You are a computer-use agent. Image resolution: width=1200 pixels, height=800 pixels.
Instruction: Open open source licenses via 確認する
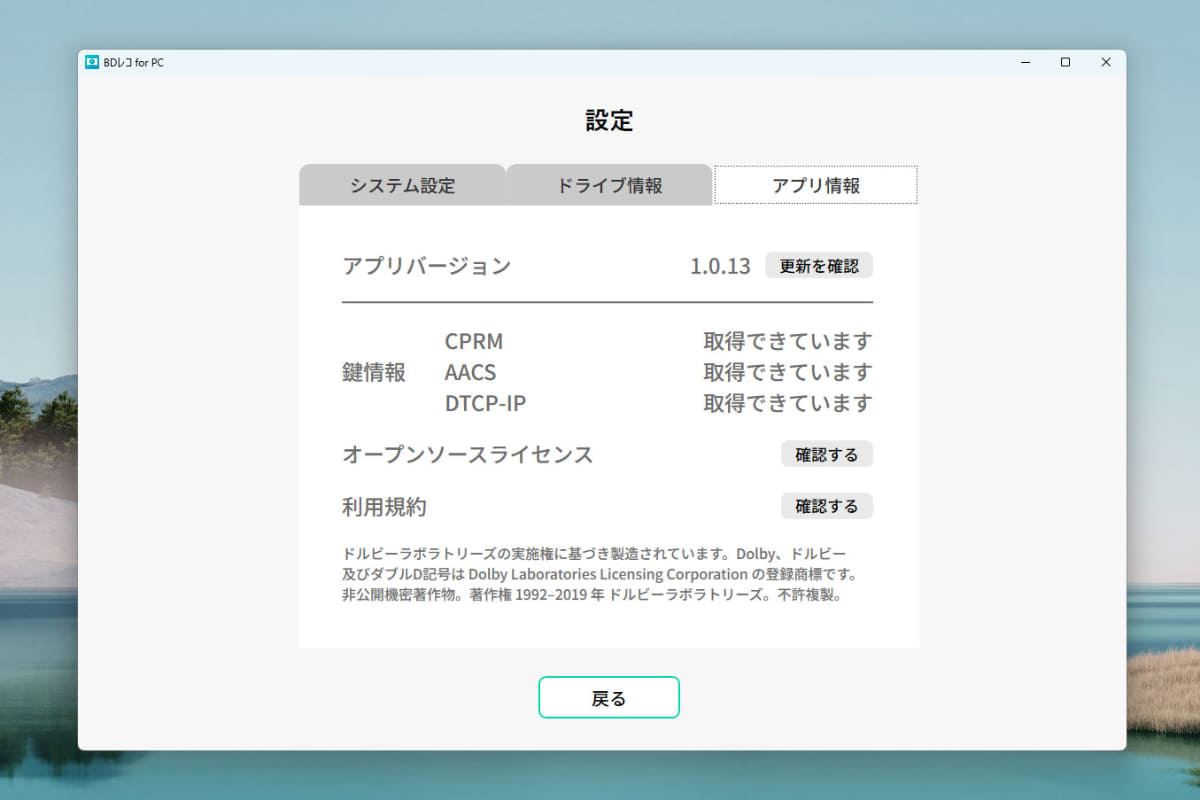(826, 454)
